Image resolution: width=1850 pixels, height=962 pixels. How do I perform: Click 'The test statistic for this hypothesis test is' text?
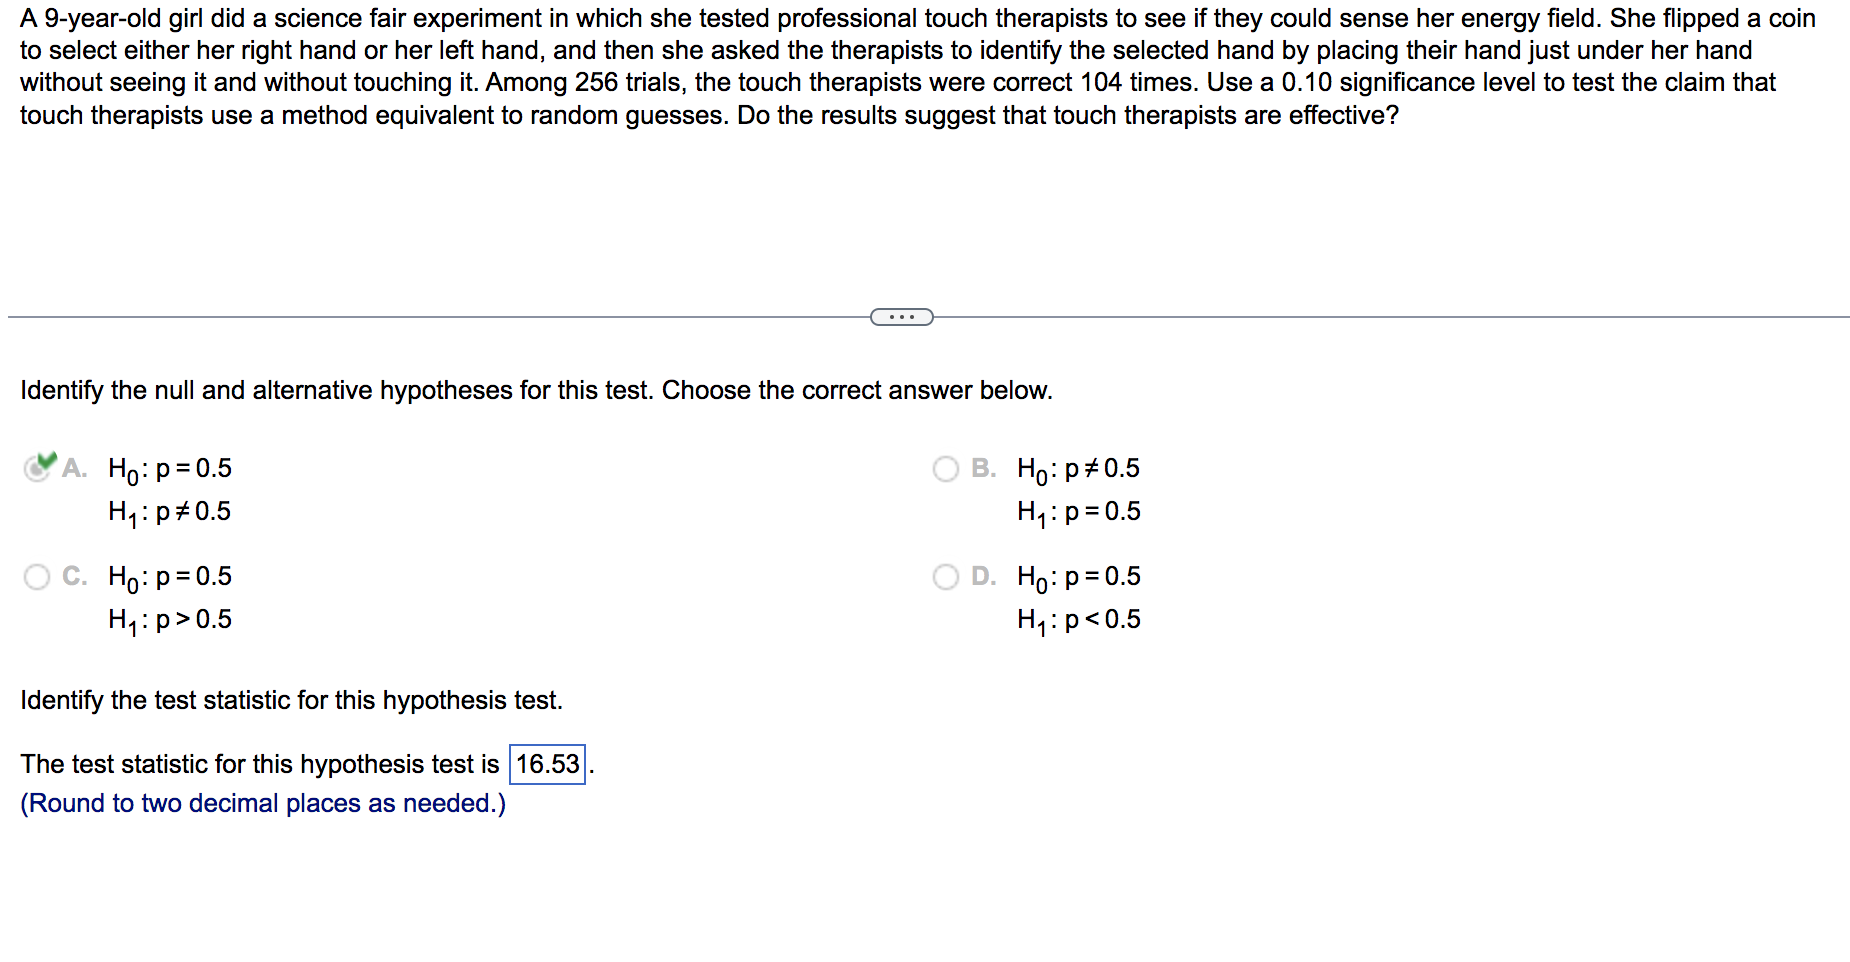pos(260,764)
